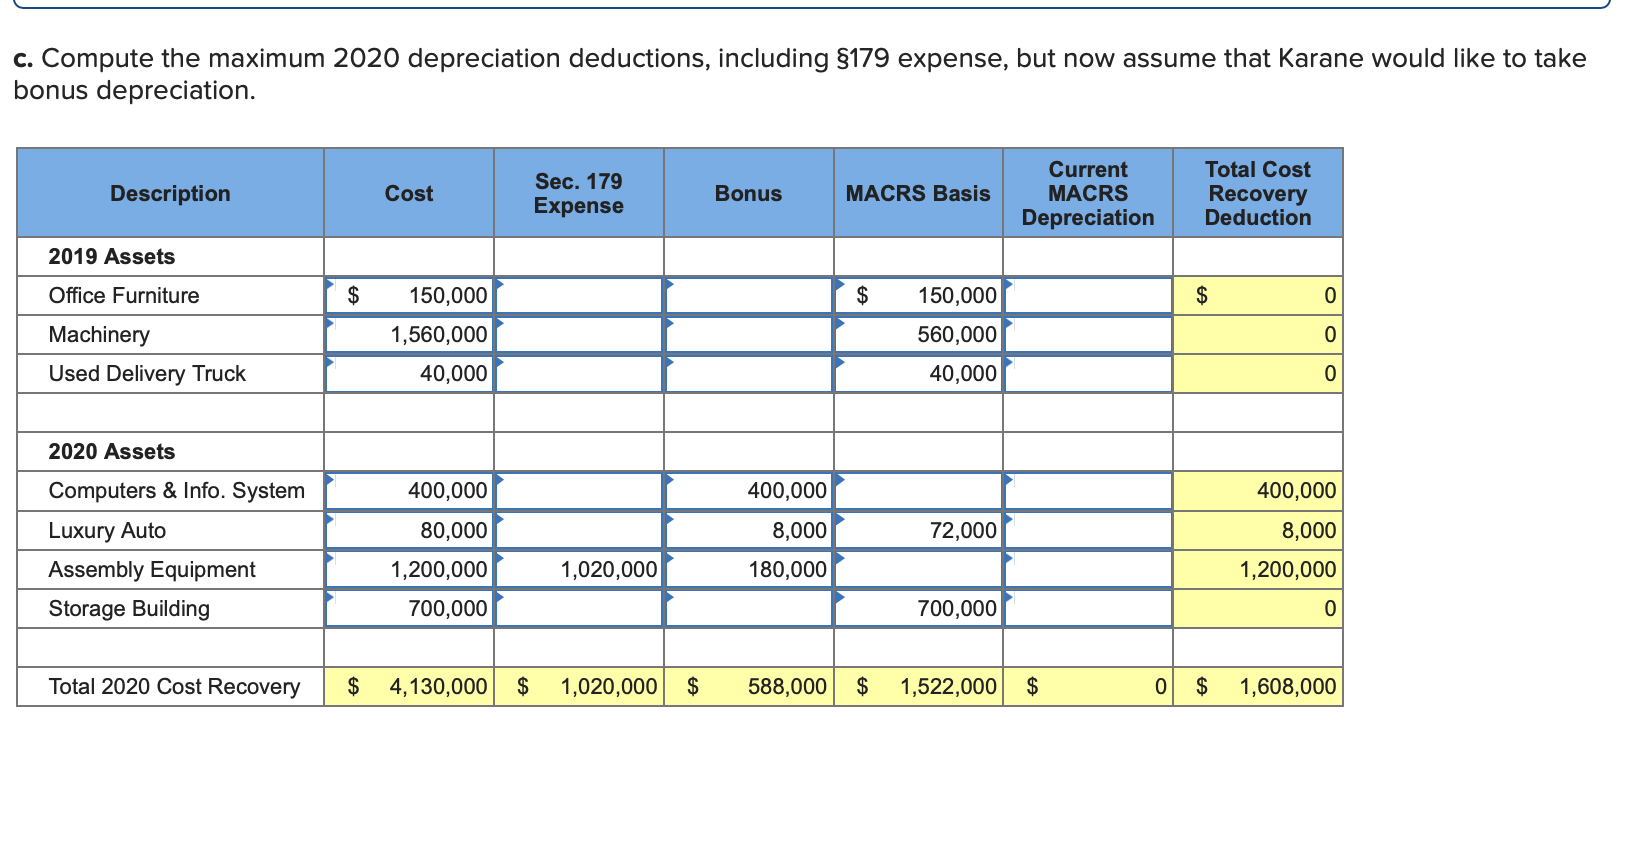Select Machinery MACRS Basis 560,000
The image size is (1632, 864).
(919, 335)
